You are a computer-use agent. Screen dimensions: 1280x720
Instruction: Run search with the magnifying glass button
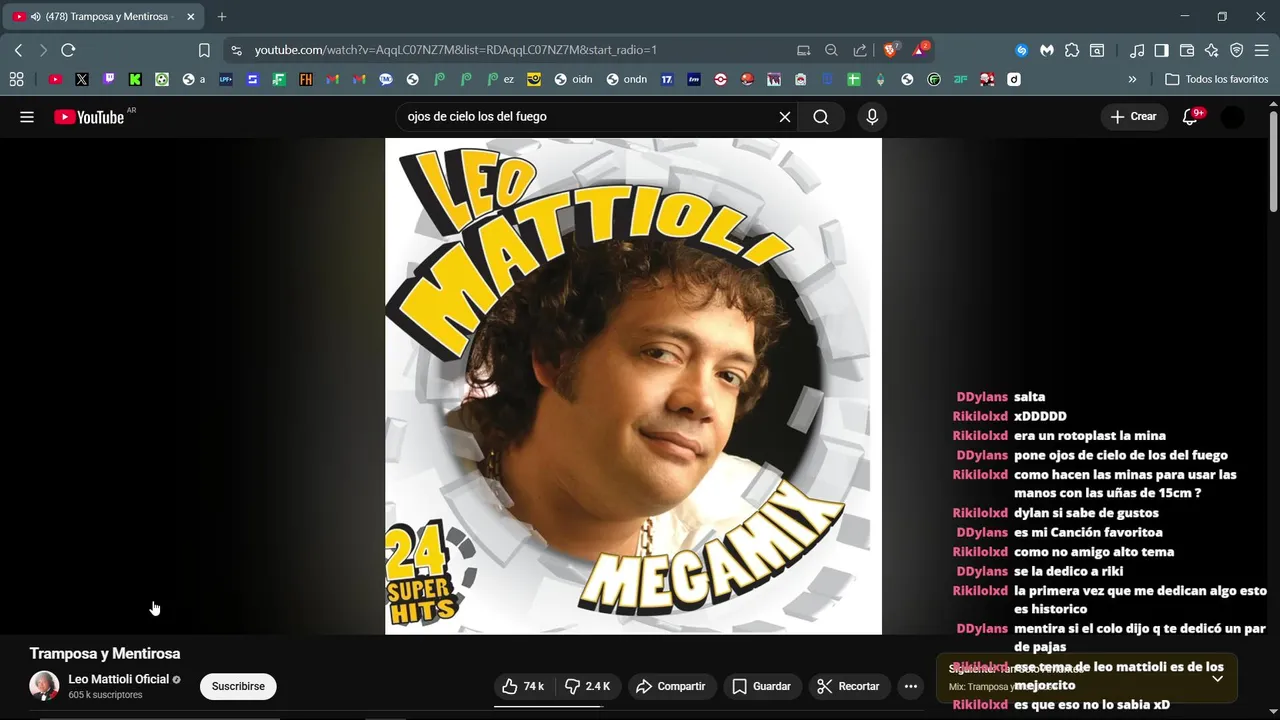821,117
